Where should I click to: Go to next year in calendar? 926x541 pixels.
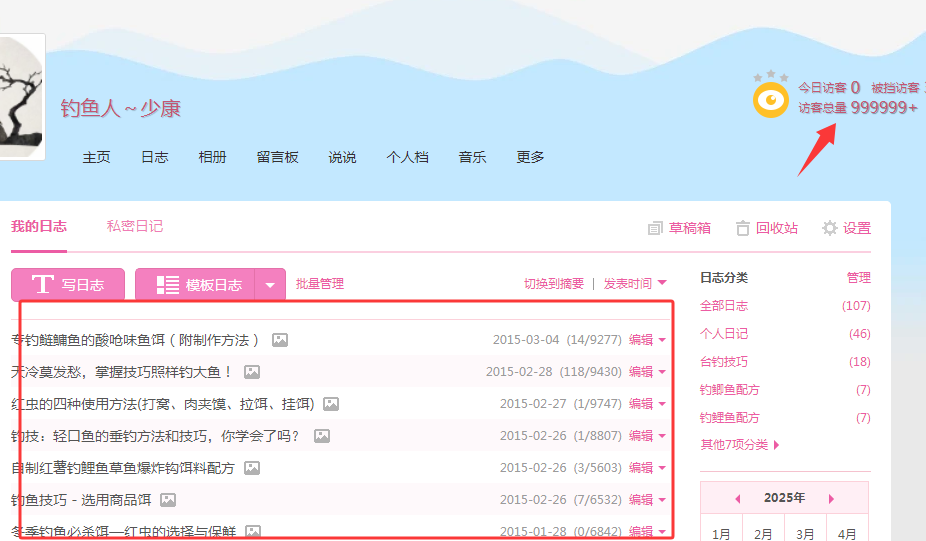tap(831, 498)
